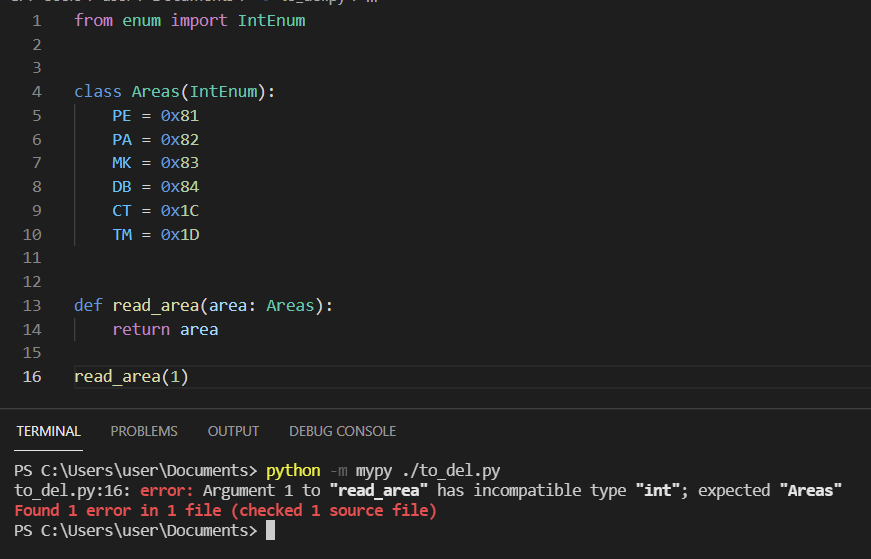
Task: Click line number 13 in the gutter
Action: pos(32,306)
